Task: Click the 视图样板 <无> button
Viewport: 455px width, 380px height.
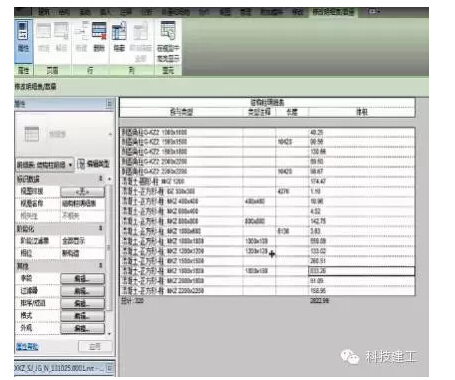Action: tap(82, 191)
